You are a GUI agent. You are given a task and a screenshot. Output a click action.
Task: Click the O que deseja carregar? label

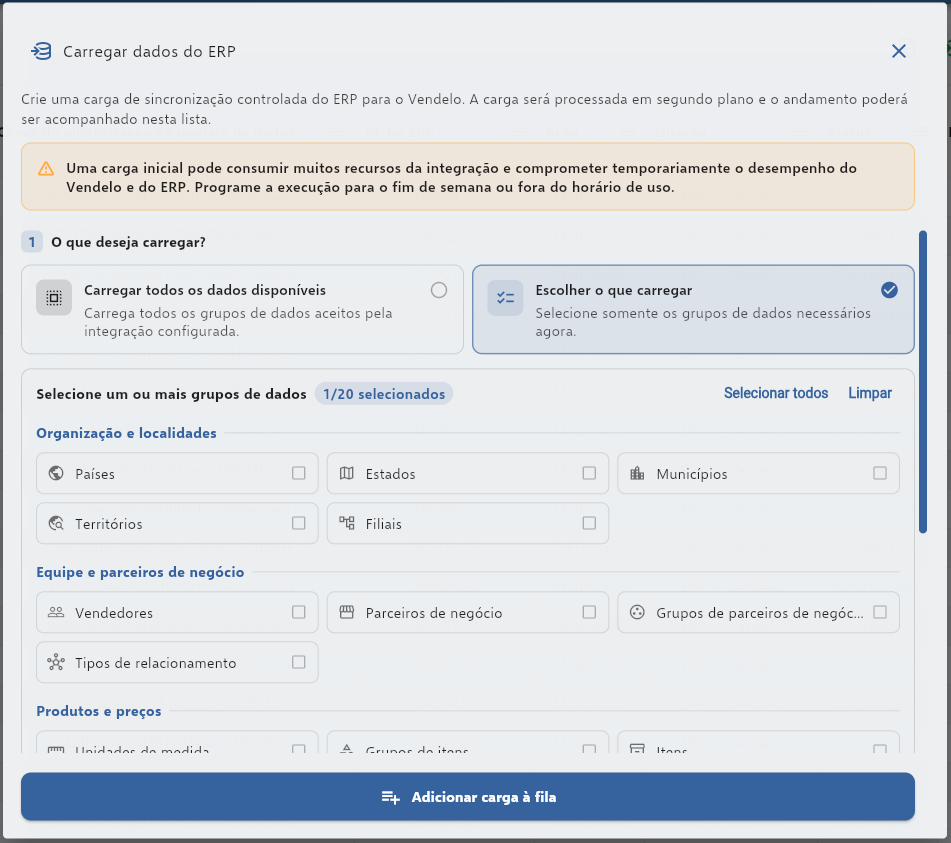point(128,243)
